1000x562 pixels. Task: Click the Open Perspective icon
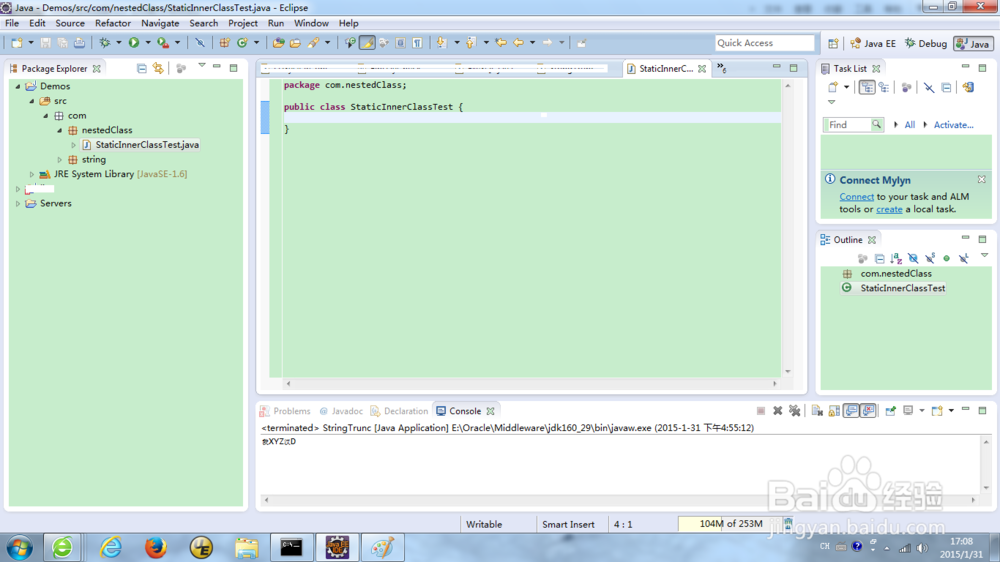click(833, 43)
